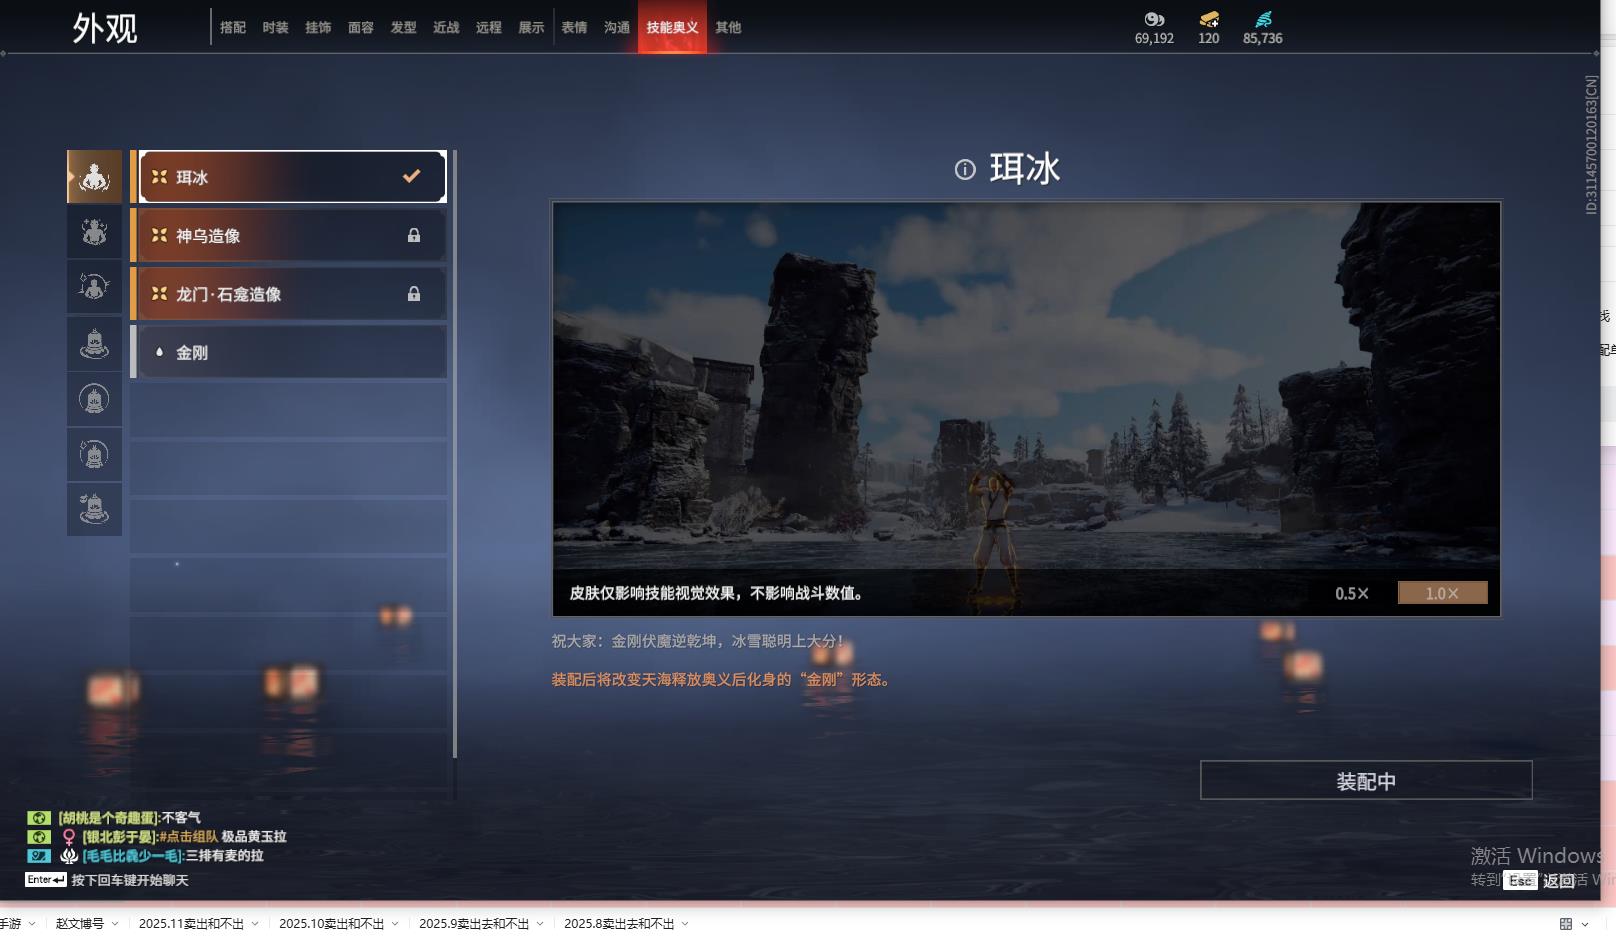
Task: Switch to the 沟通 tab
Action: click(617, 28)
